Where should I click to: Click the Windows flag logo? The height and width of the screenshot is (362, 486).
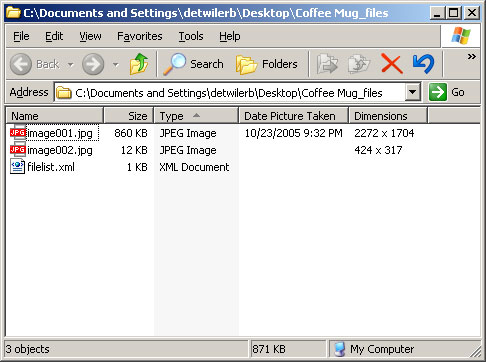click(x=461, y=35)
